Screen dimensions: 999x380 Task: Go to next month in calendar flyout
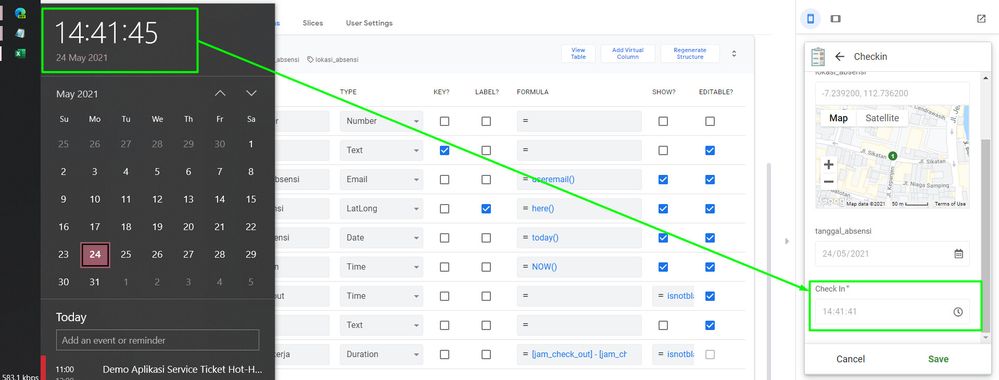click(x=251, y=93)
